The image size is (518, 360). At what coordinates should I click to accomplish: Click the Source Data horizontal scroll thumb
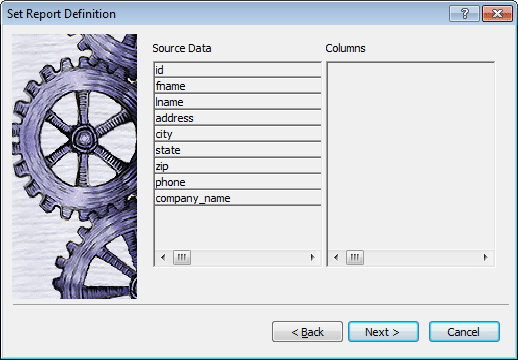coord(182,257)
